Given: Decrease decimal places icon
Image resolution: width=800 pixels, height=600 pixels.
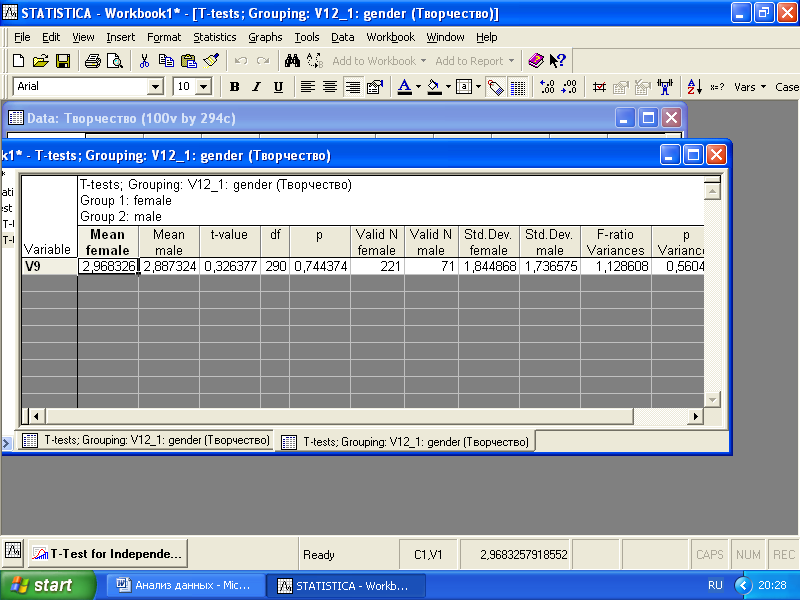Looking at the screenshot, I should (x=569, y=87).
